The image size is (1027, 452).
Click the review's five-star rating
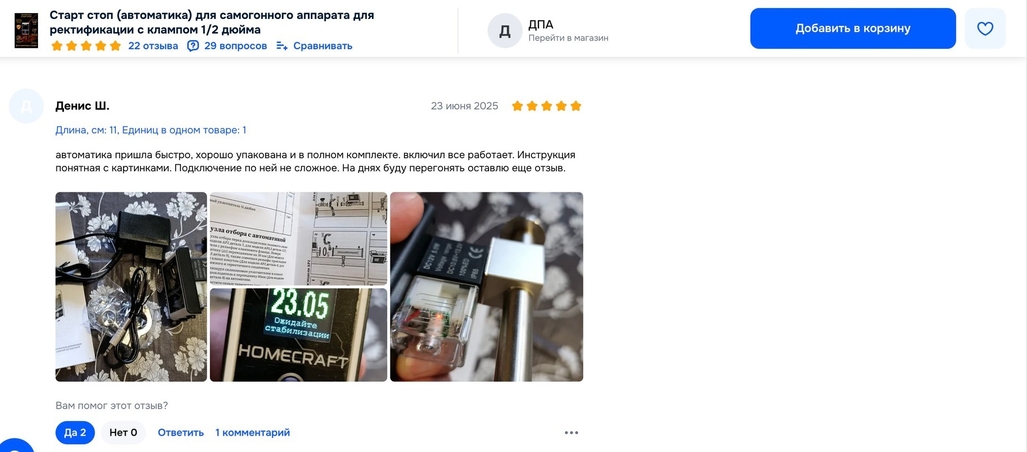tap(546, 106)
